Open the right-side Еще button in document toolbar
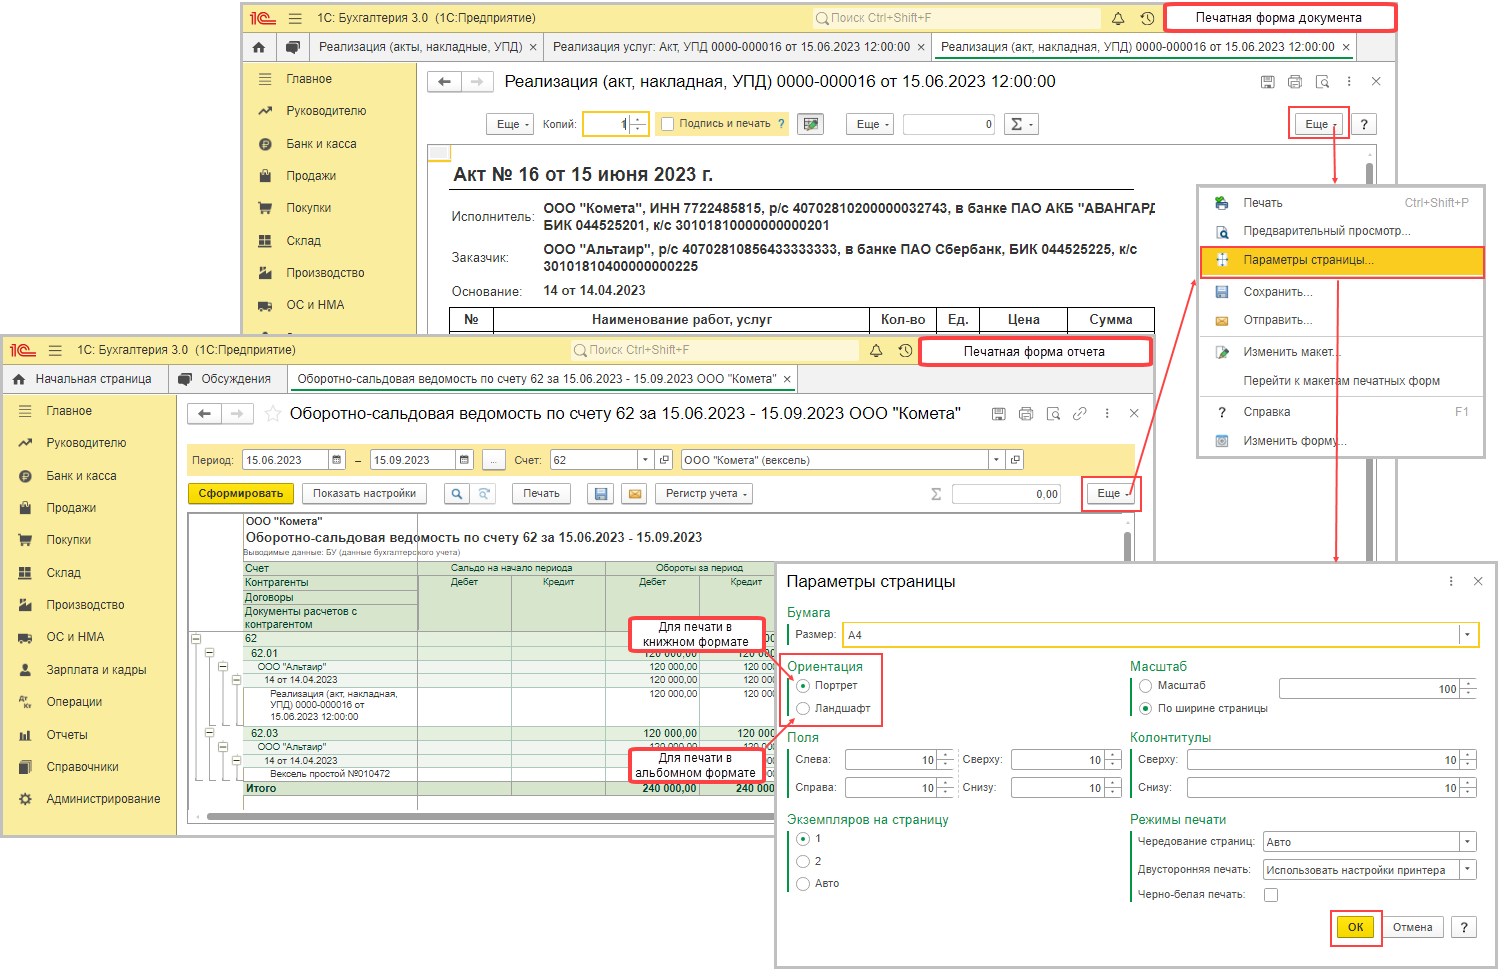Screen dimensions: 1498x969 click(x=1319, y=124)
